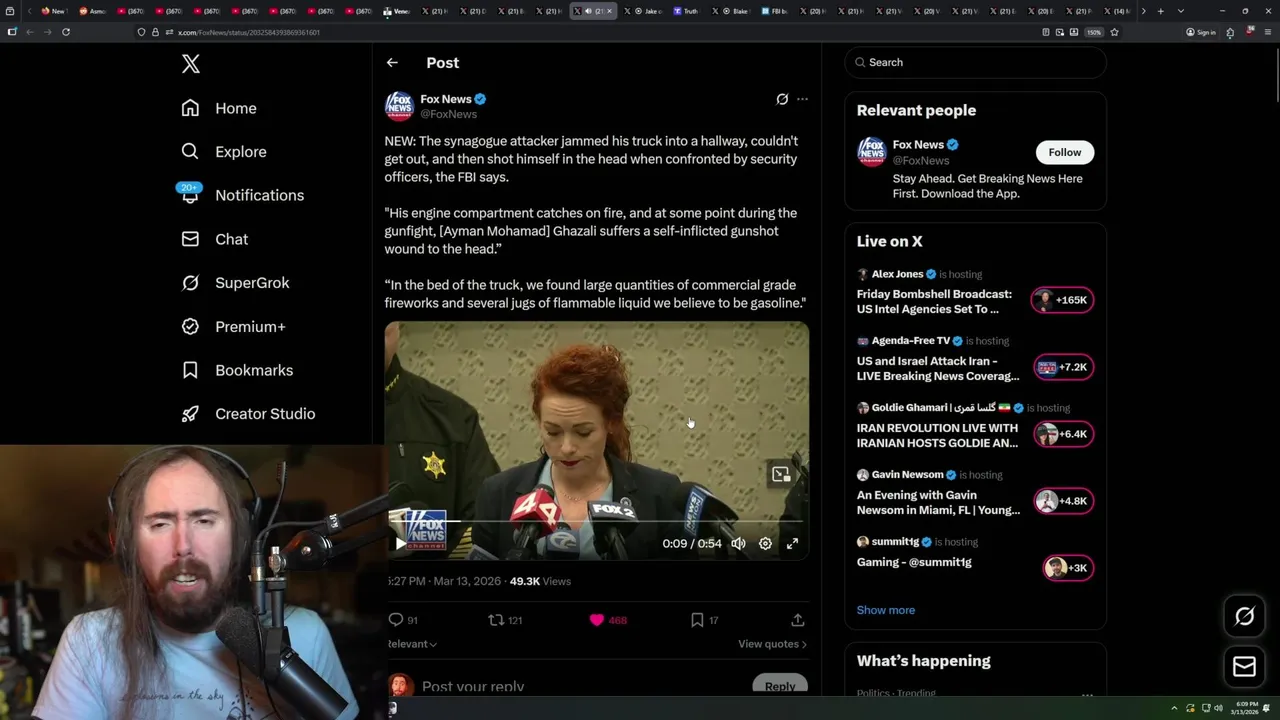1280x720 pixels.
Task: Click the Bookmarks ribbon icon in sidebar
Action: tap(190, 370)
